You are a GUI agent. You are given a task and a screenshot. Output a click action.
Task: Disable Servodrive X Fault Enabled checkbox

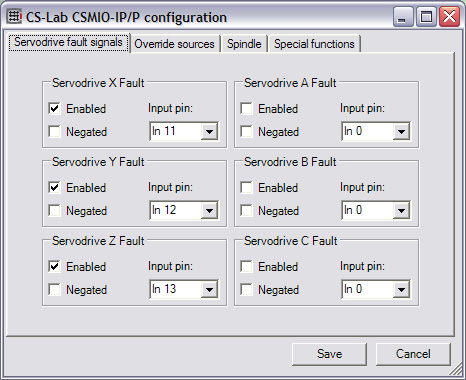coord(54,108)
